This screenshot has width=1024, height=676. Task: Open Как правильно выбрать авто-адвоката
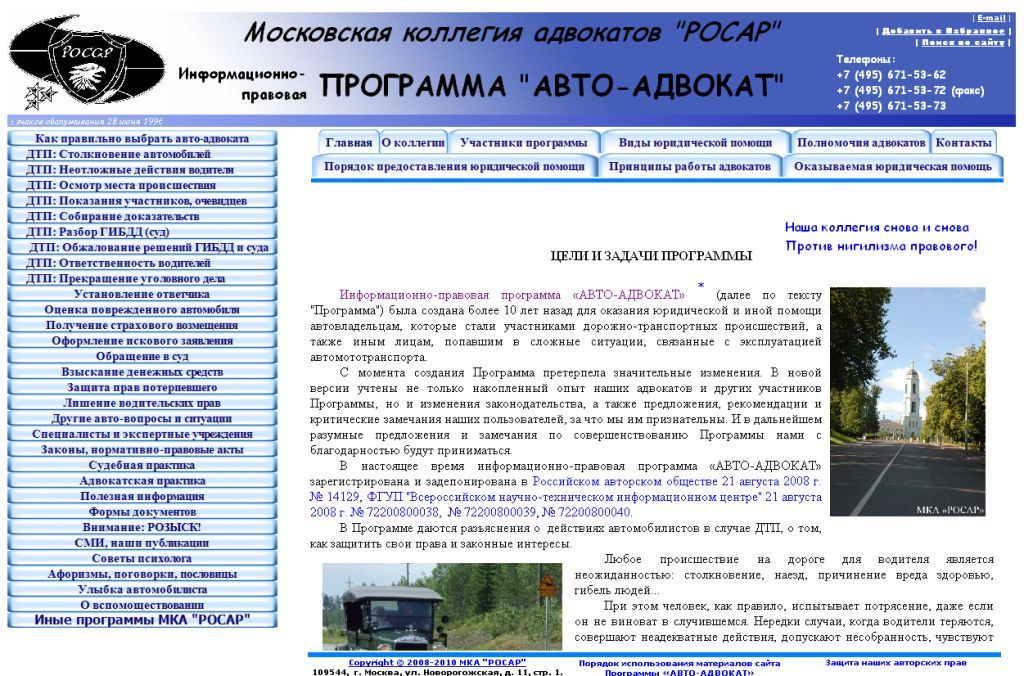coord(142,138)
